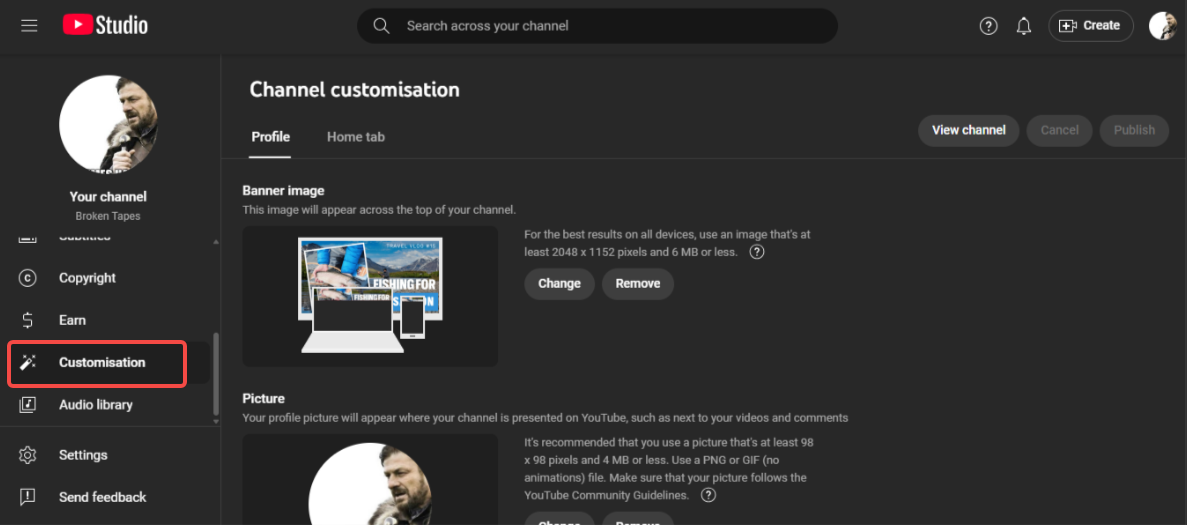
Task: Open the Create dropdown button
Action: click(x=1090, y=26)
